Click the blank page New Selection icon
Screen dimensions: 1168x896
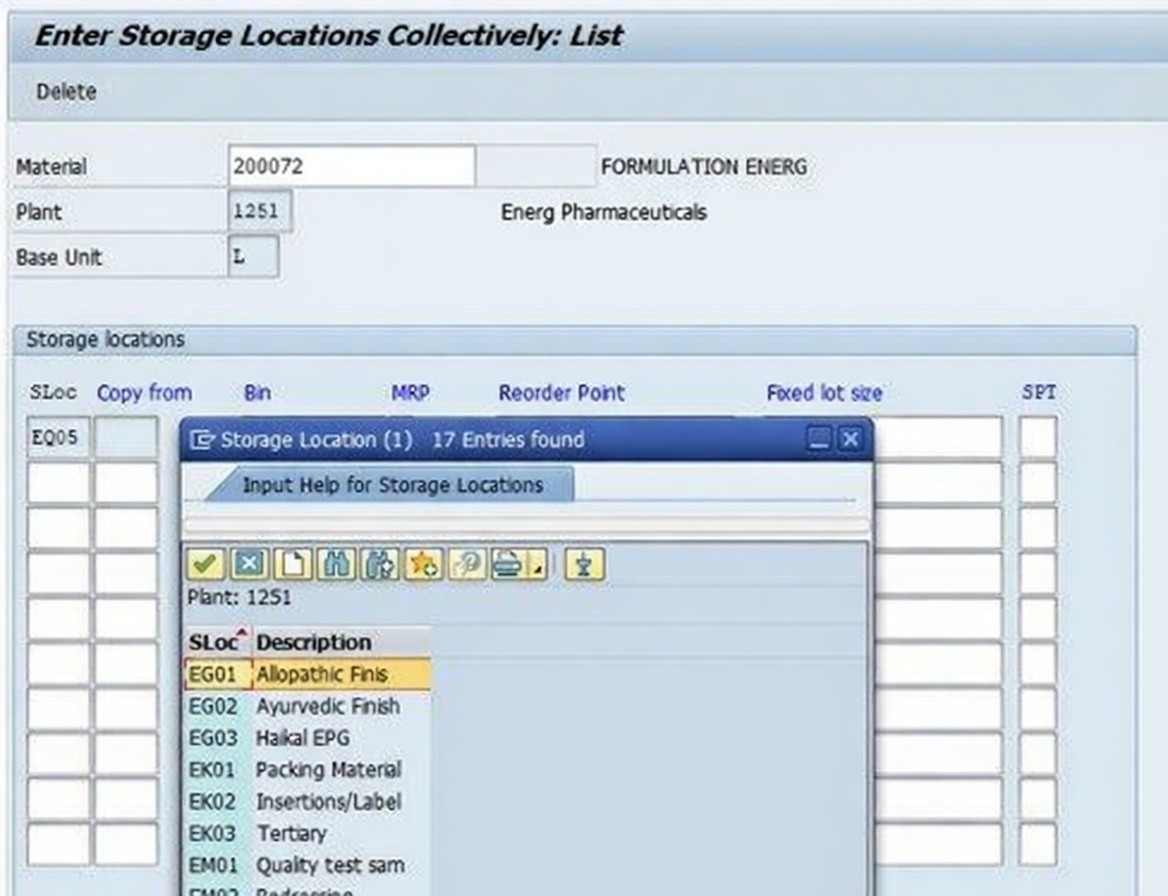click(292, 565)
